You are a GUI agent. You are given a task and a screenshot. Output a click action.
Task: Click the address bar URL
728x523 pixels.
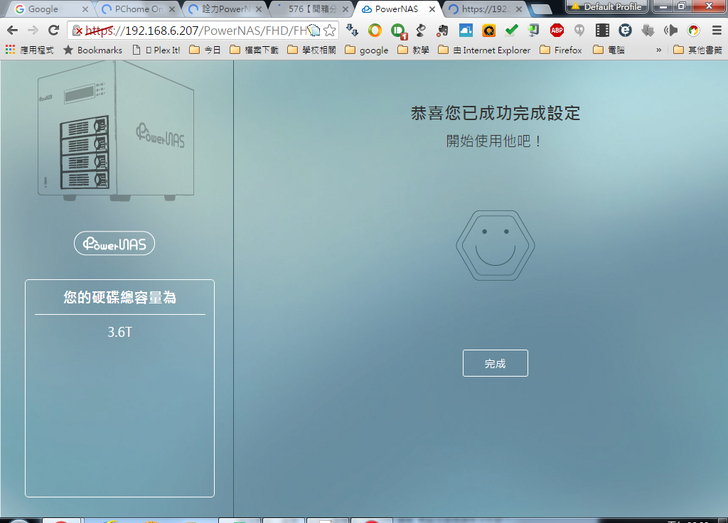click(195, 31)
